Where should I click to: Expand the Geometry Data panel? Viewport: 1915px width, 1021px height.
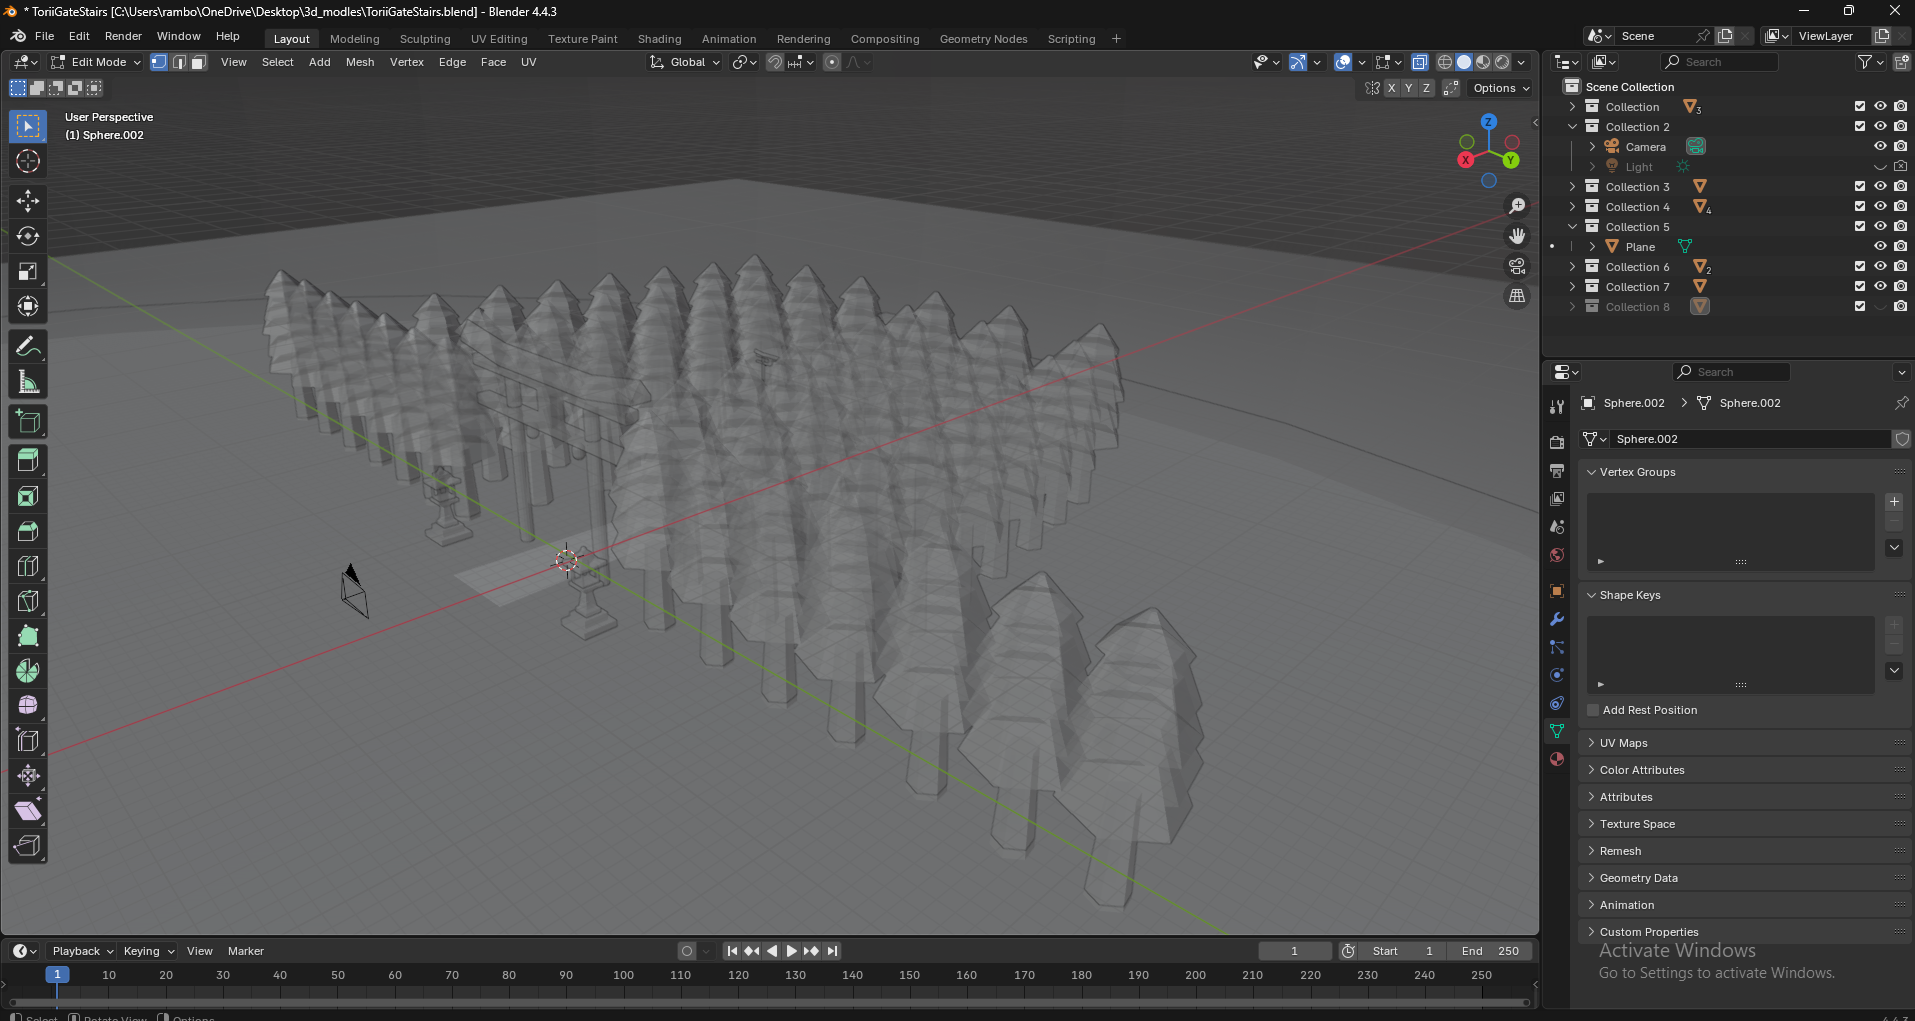pos(1638,878)
